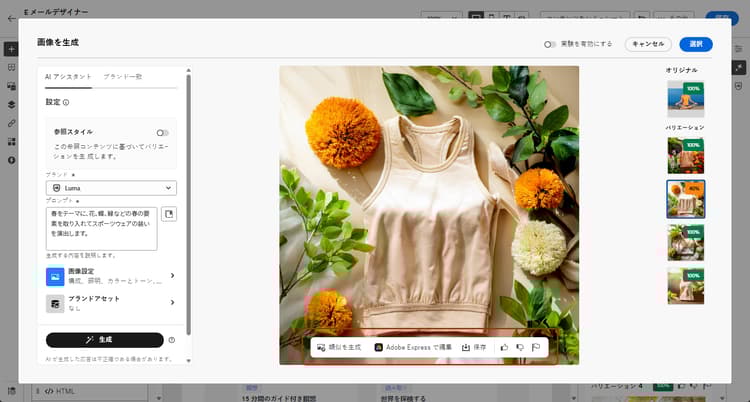Click 類似を生成 to generate similar
750x402 pixels.
coord(338,348)
